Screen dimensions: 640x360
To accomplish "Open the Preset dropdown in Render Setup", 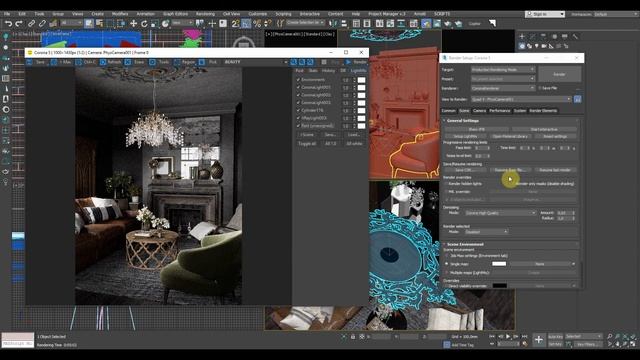I will pos(503,79).
